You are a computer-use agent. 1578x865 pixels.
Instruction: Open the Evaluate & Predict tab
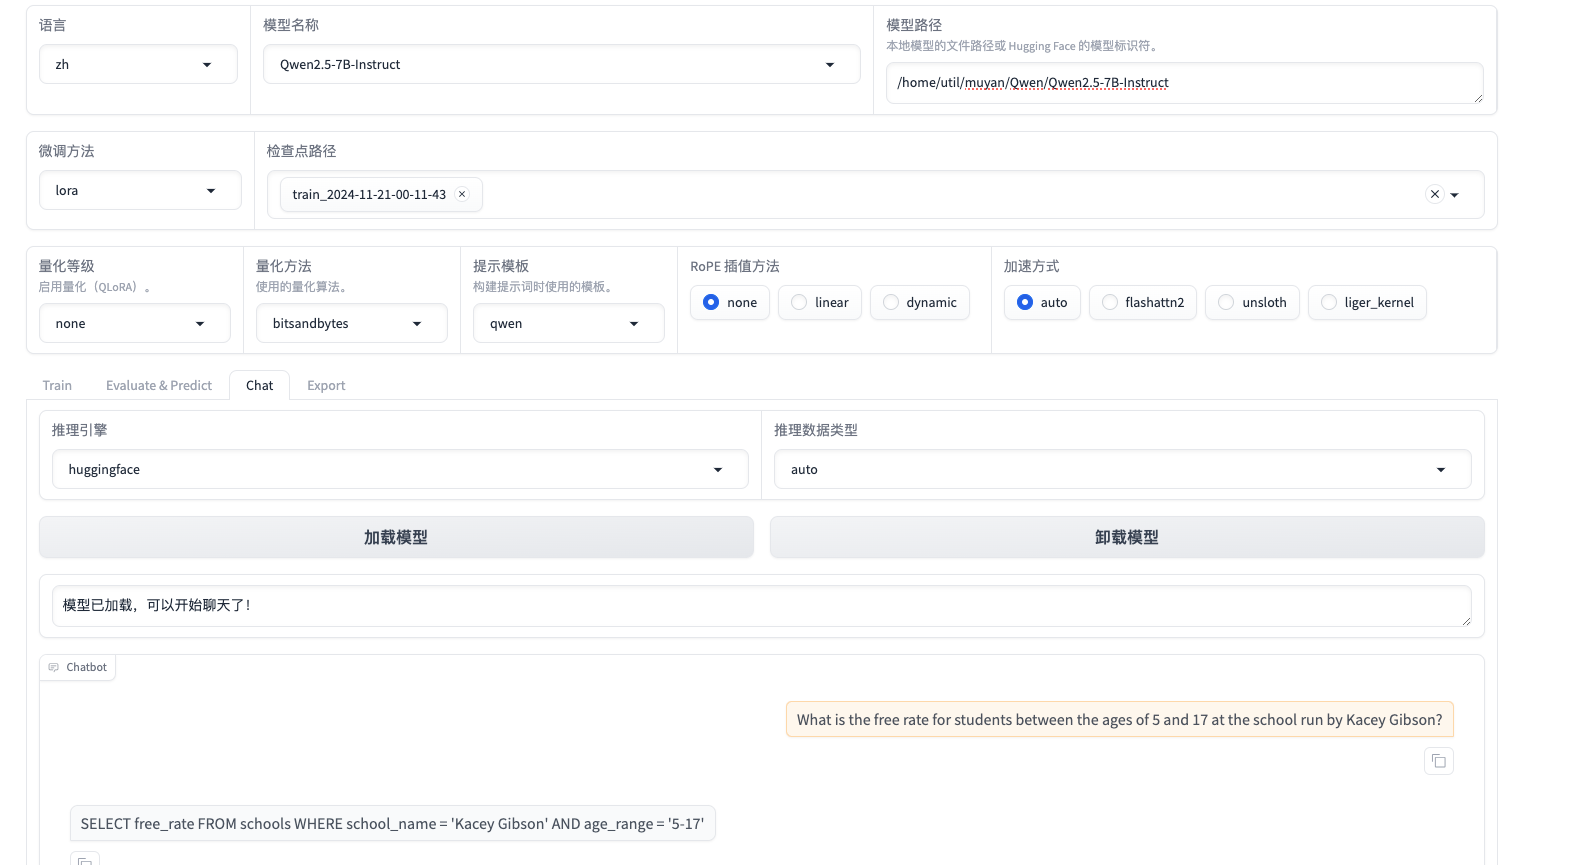(x=159, y=385)
